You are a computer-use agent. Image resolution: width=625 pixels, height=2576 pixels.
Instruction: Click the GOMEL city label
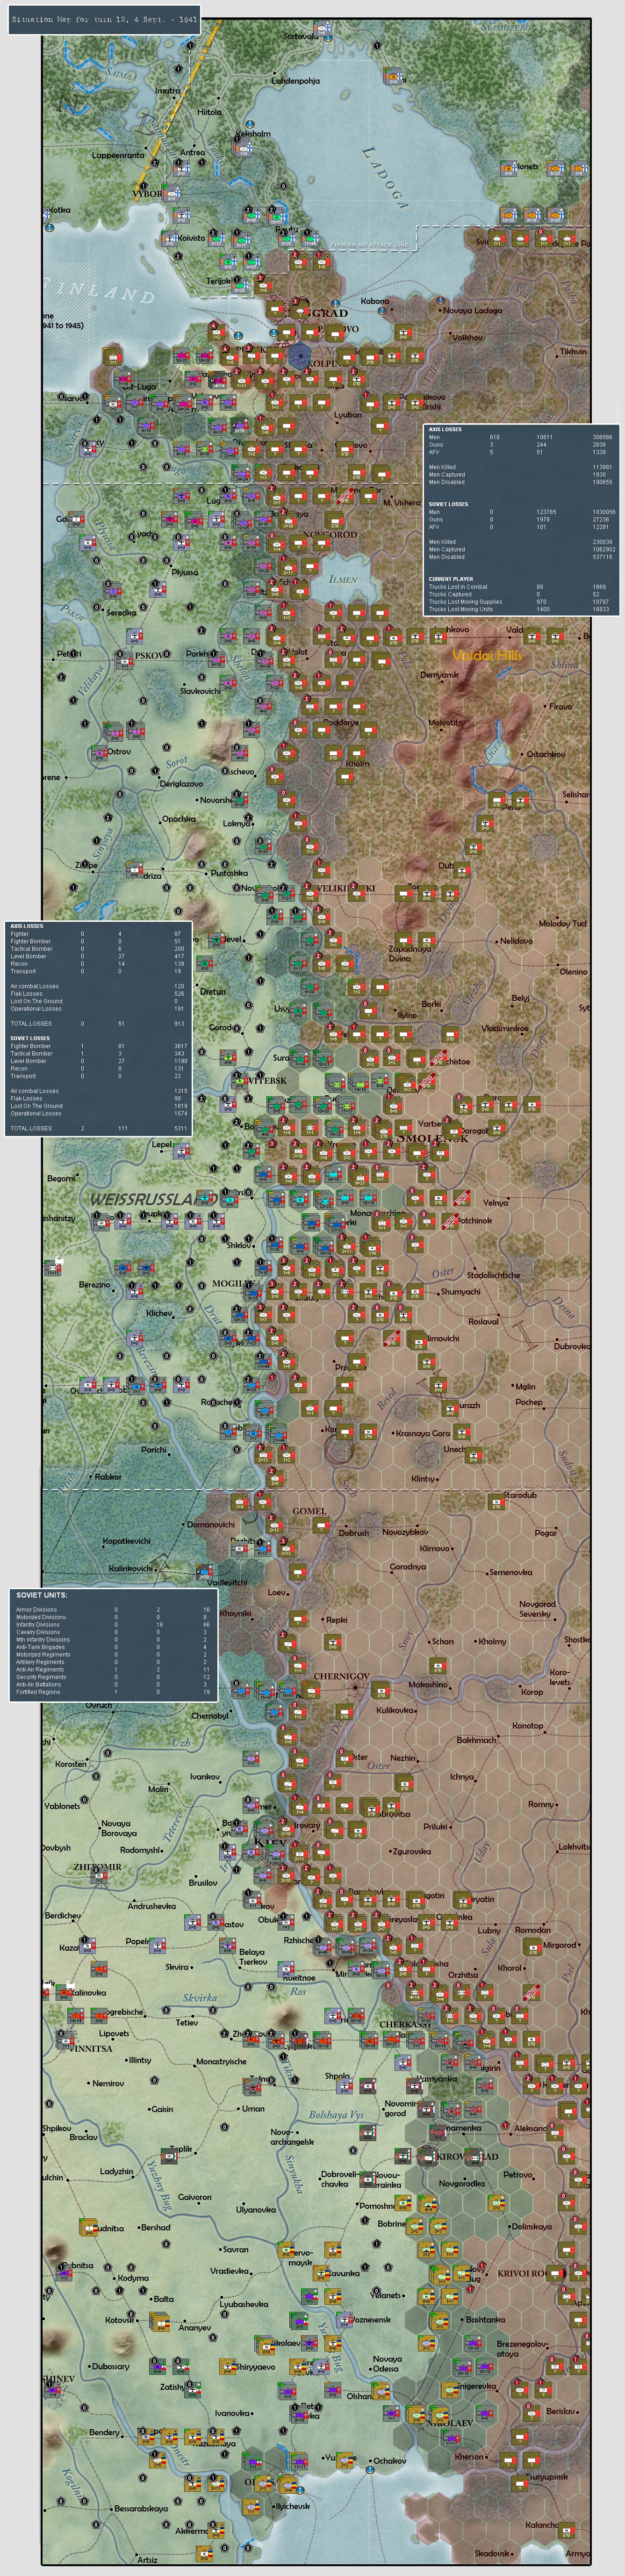point(310,1510)
